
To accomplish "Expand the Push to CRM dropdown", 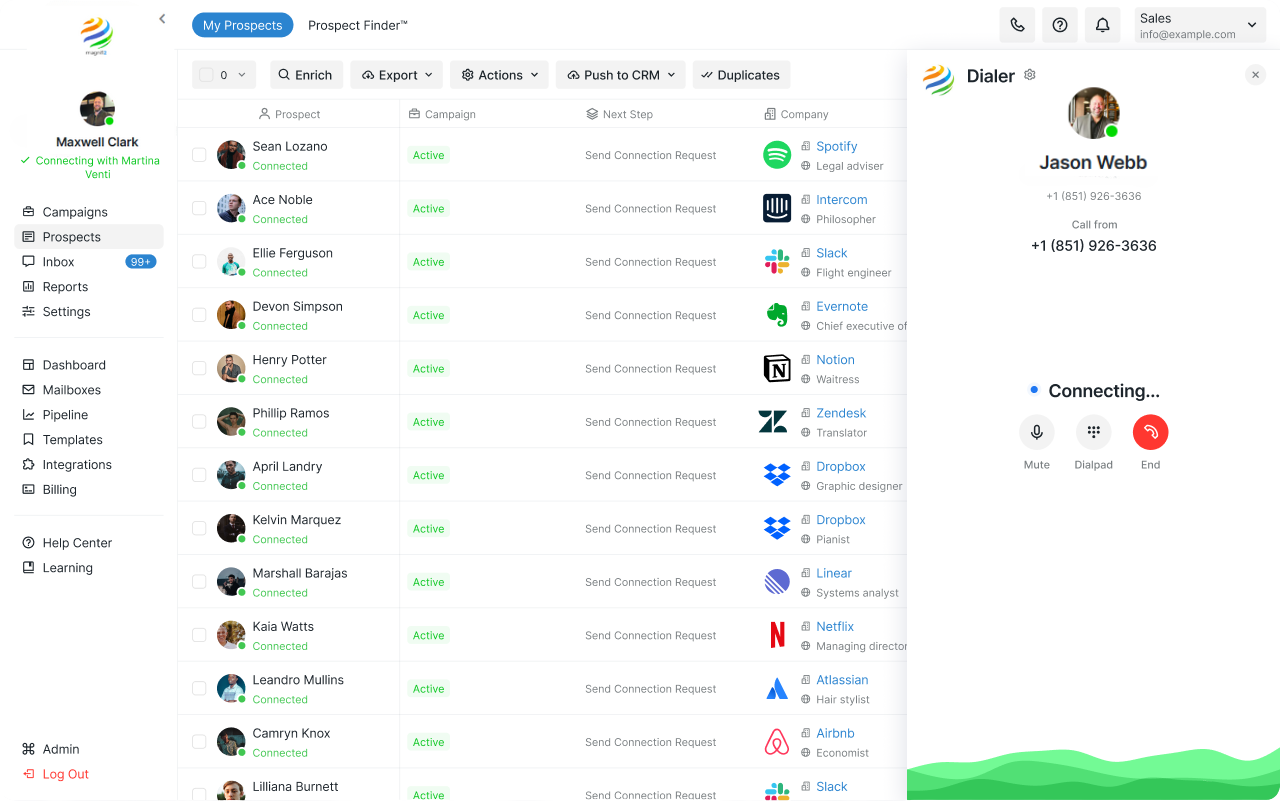I will tap(620, 75).
